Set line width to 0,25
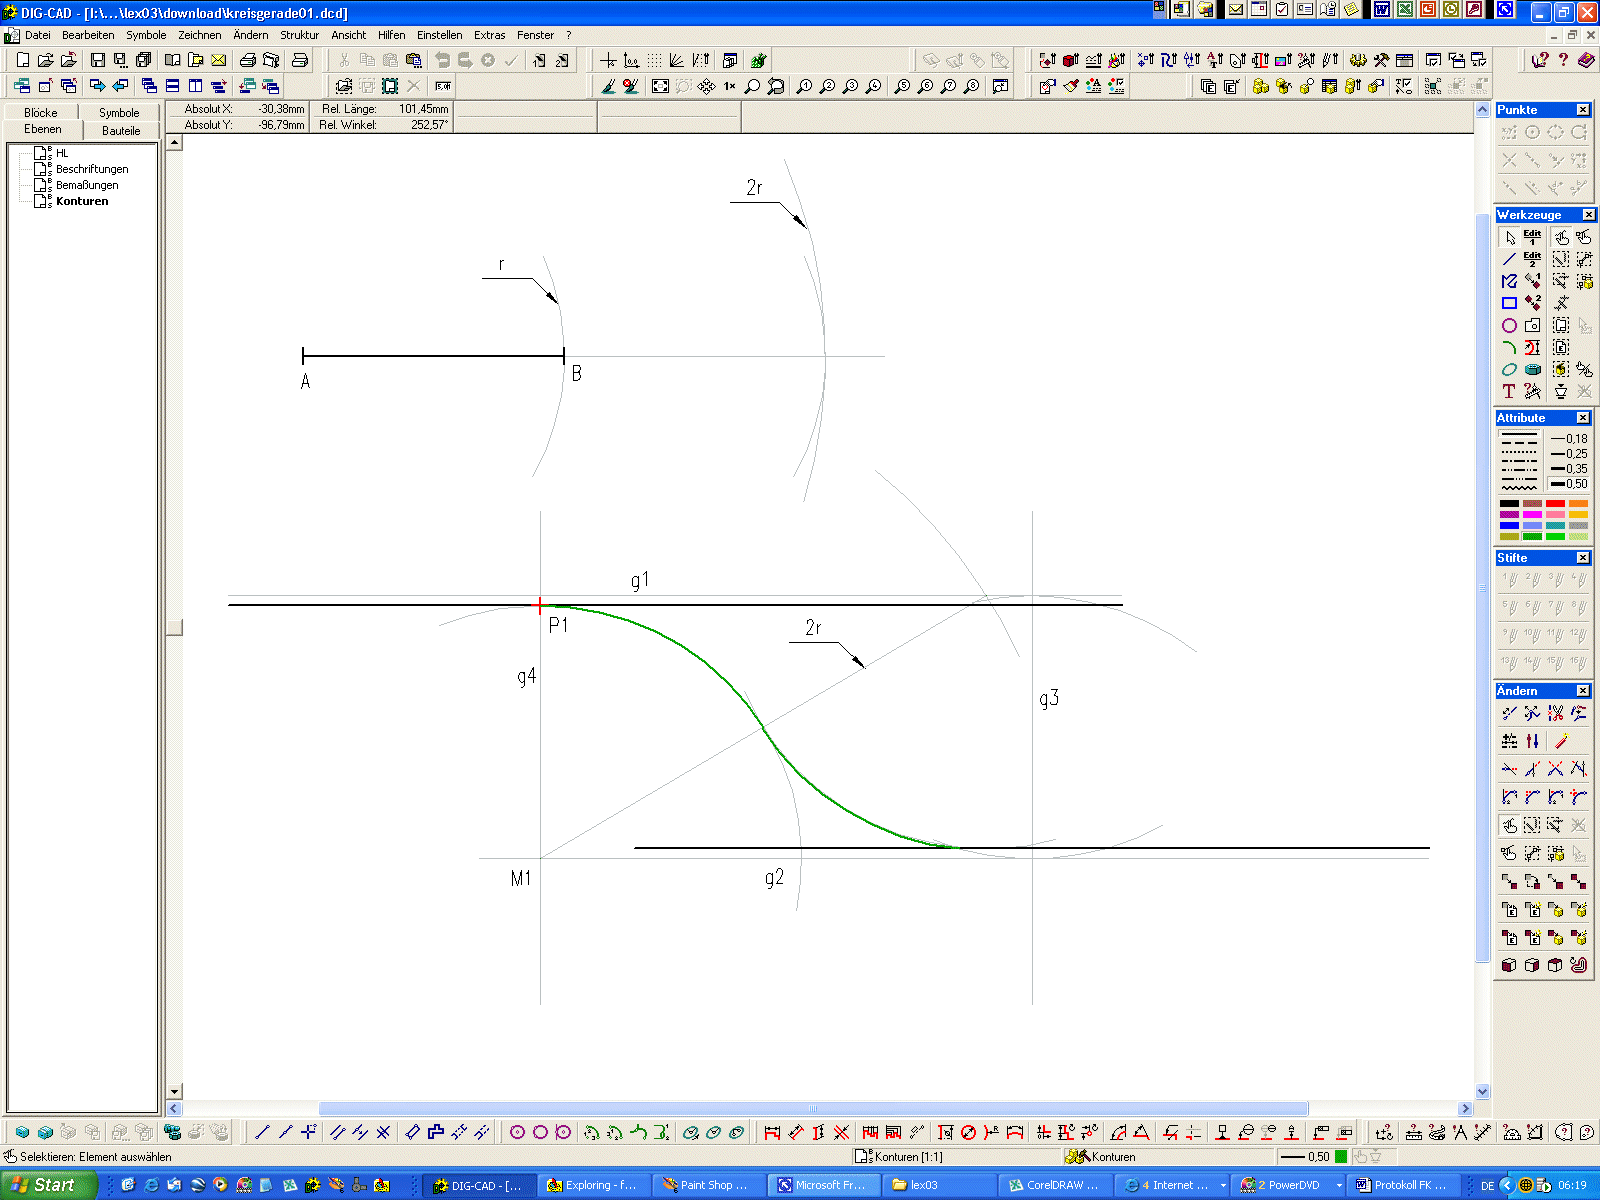The width and height of the screenshot is (1600, 1200). (x=1568, y=454)
